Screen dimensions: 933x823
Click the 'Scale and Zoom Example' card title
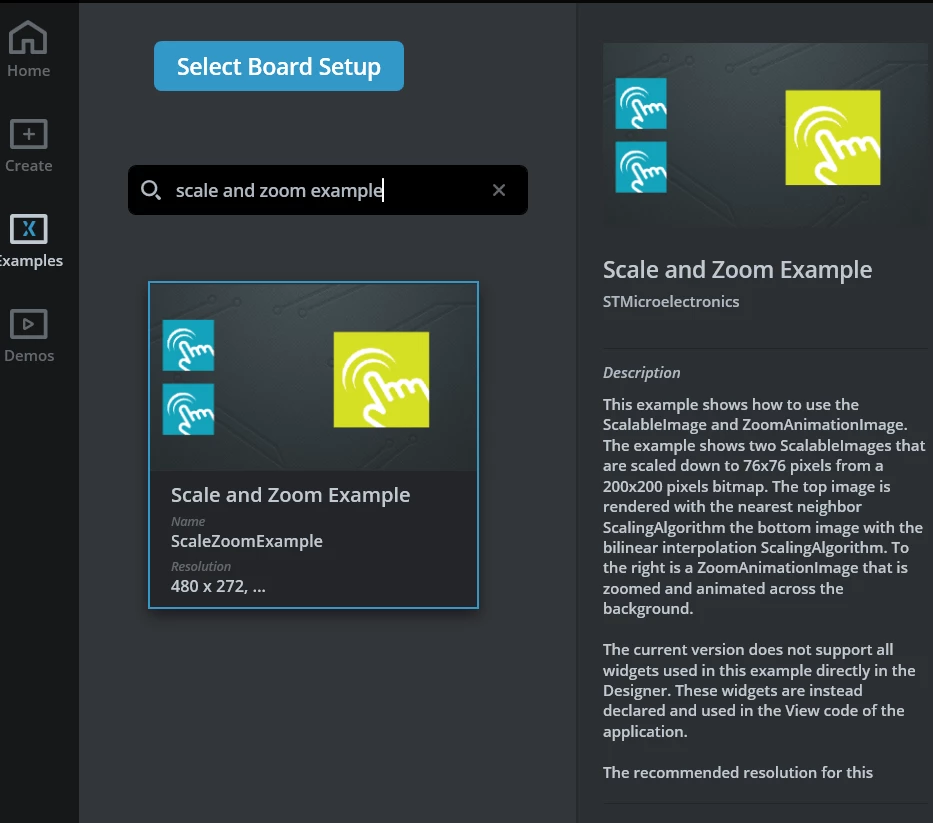click(290, 495)
